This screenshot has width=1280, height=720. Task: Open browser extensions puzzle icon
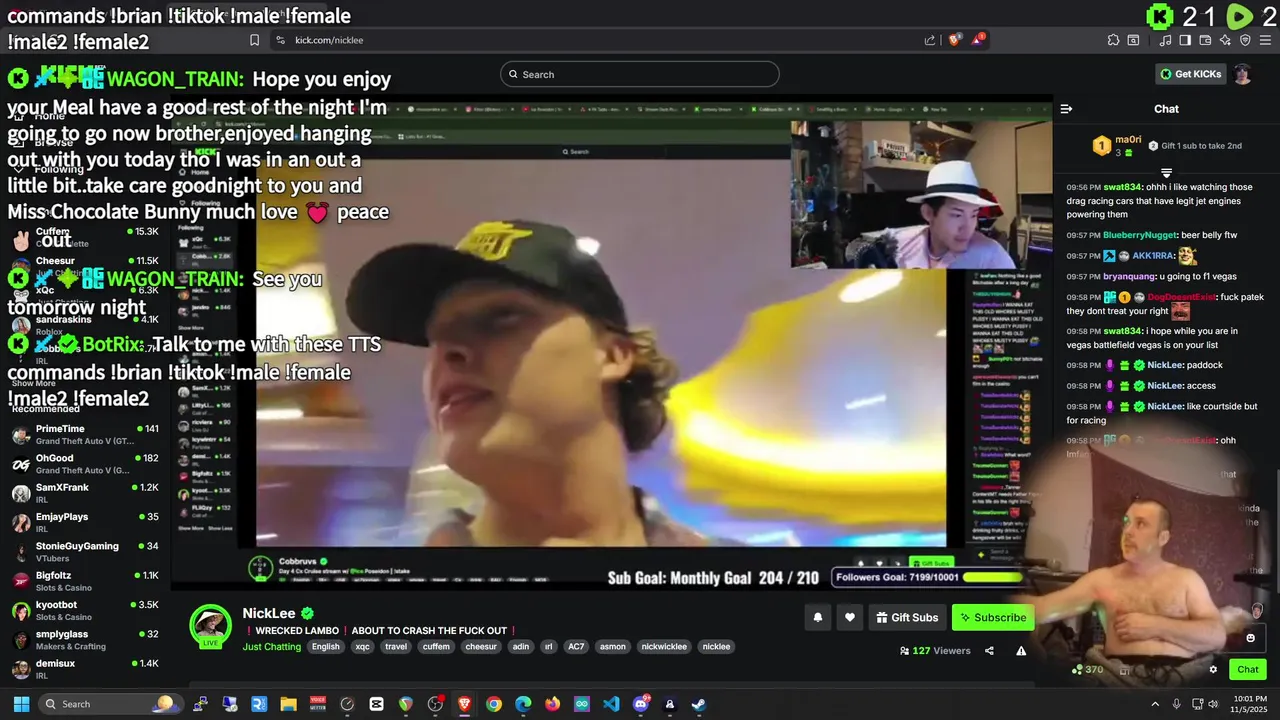1113,40
